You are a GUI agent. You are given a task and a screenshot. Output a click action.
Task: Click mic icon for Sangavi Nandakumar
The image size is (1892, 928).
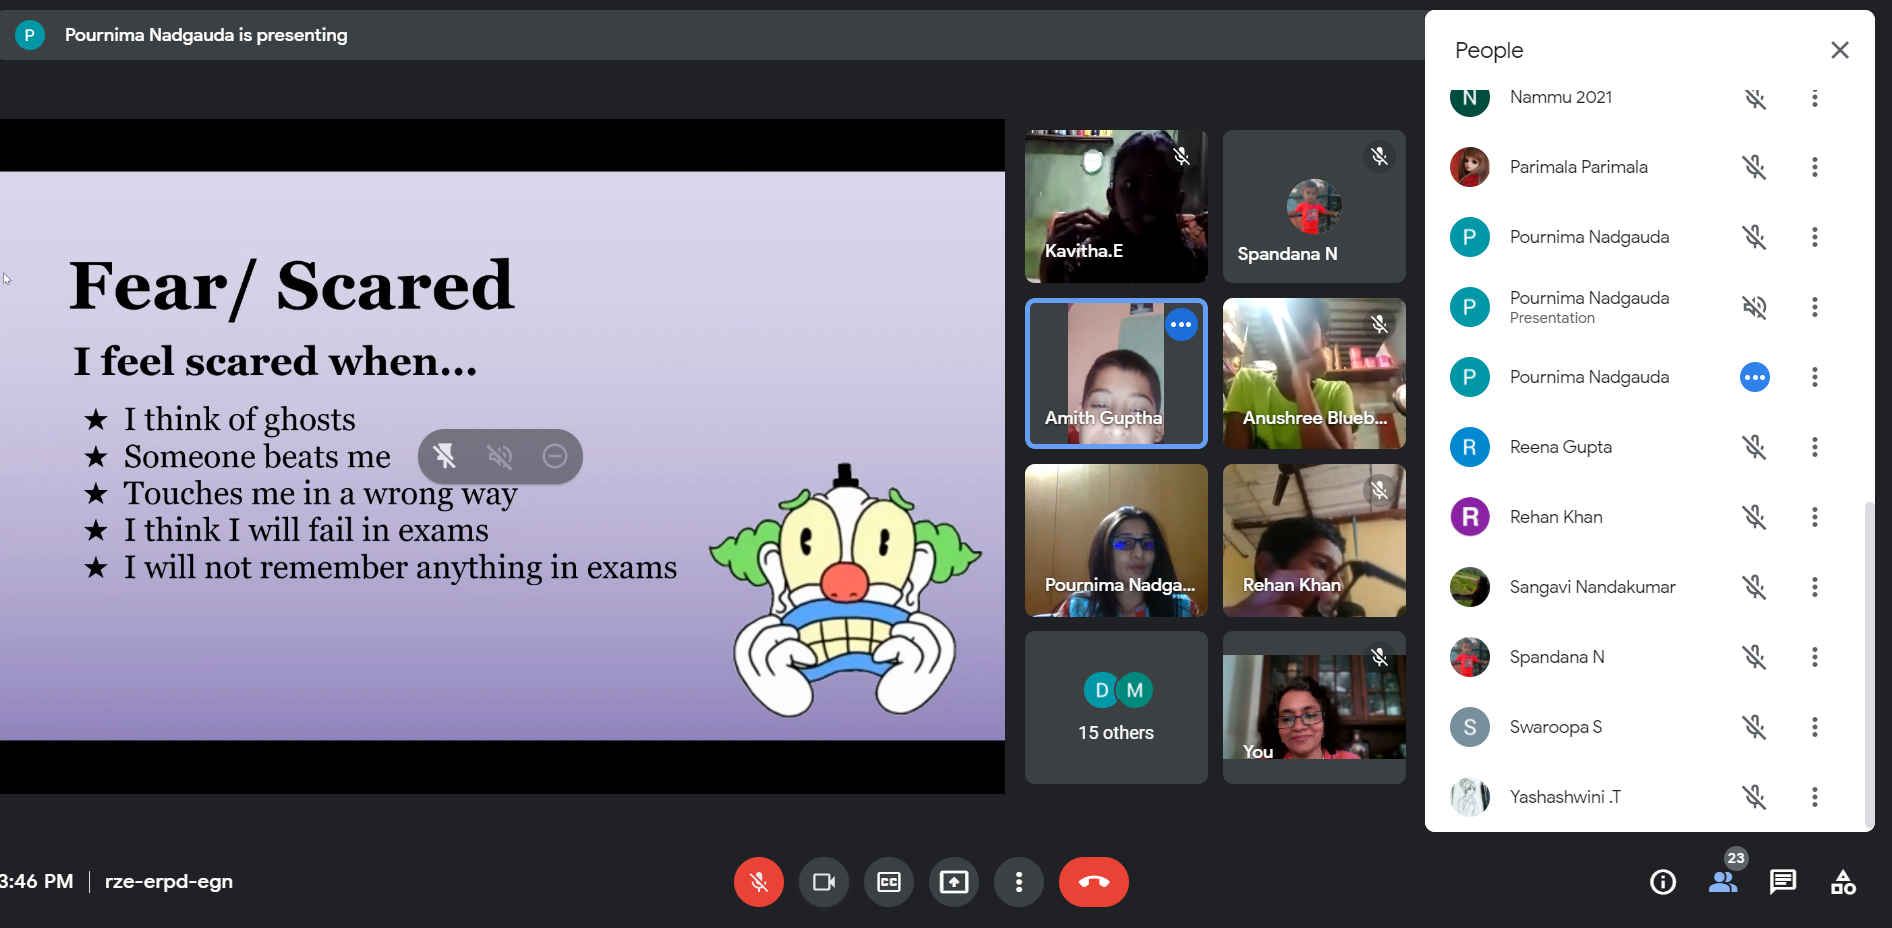point(1755,587)
